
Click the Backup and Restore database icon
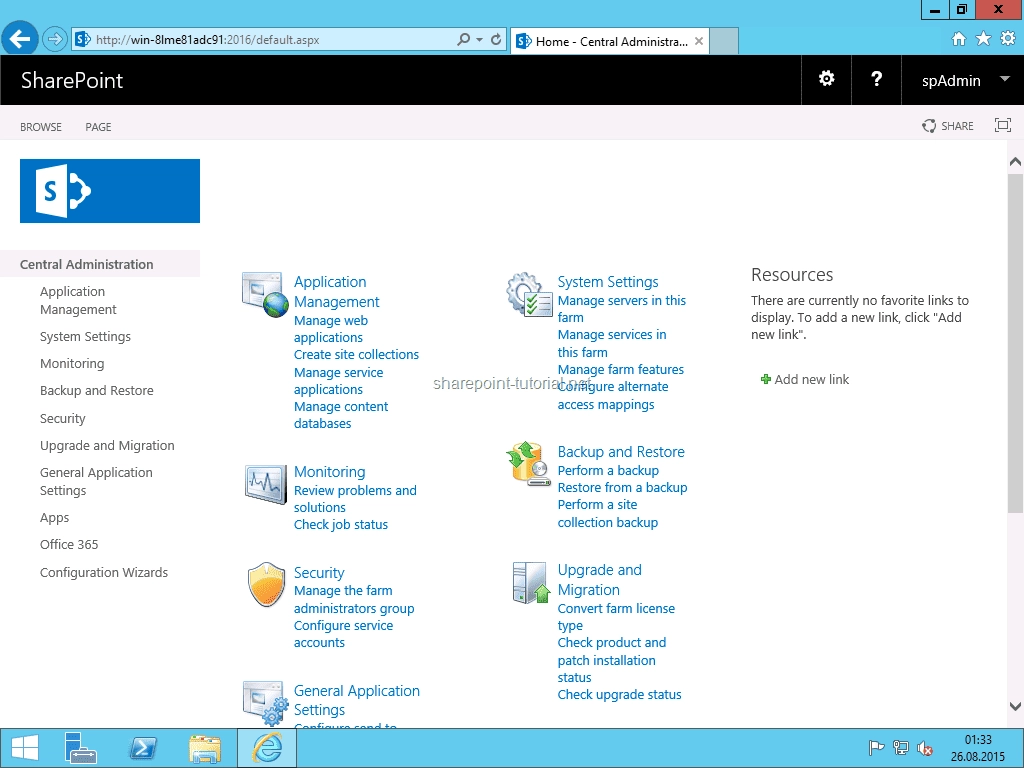(528, 463)
